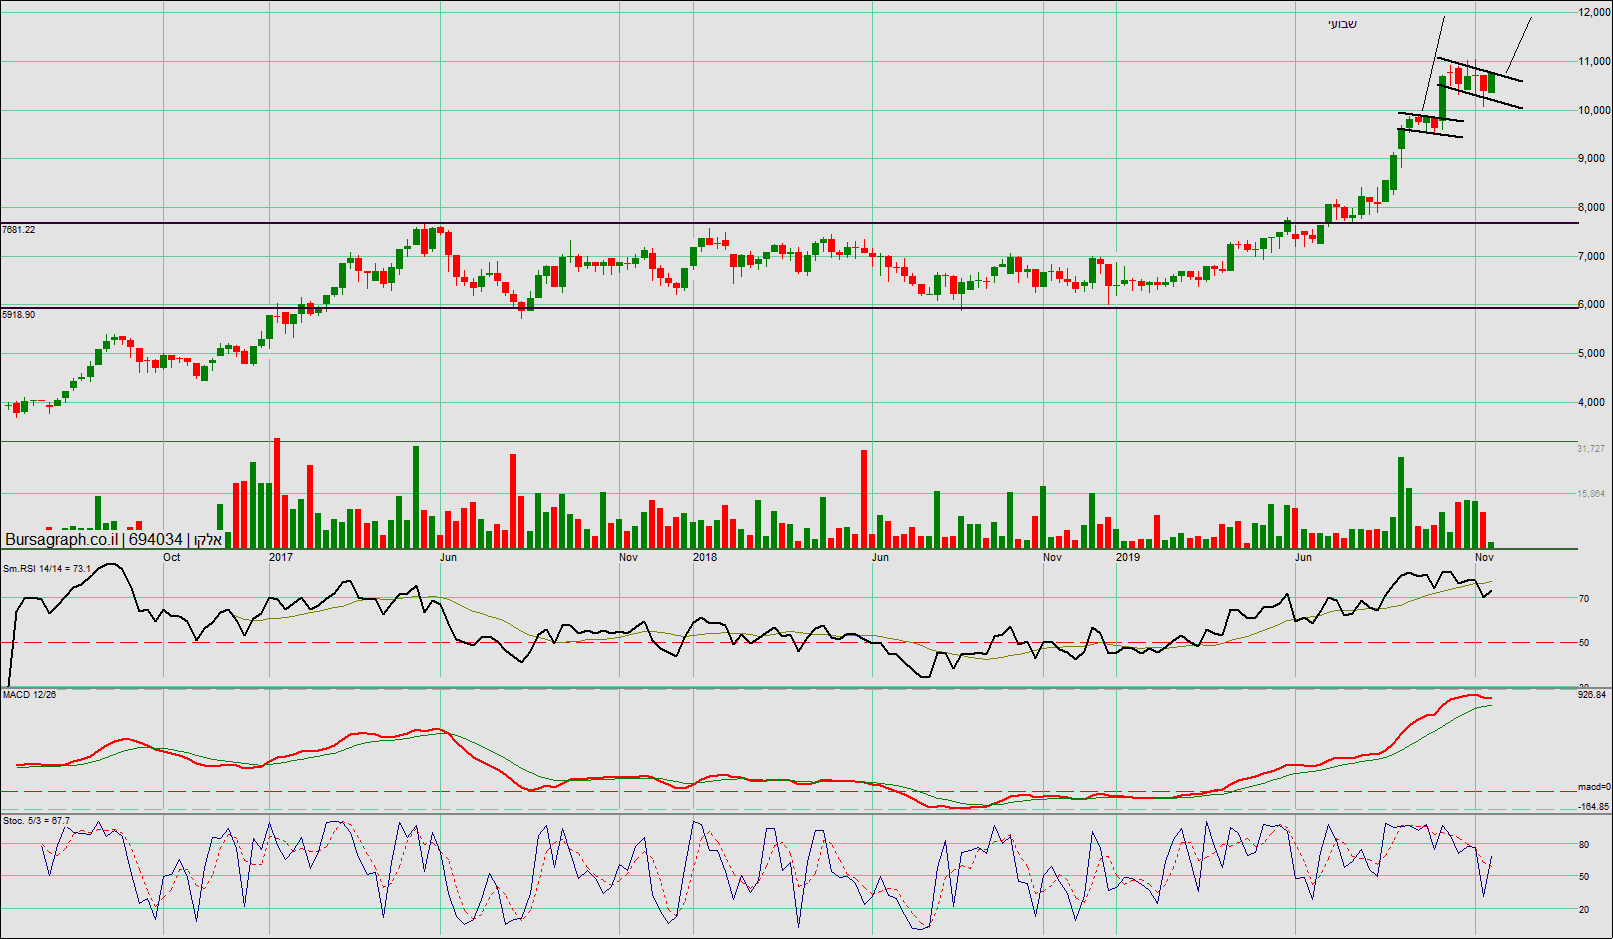Click the Oct date axis label
1613x939 pixels.
pyautogui.click(x=172, y=557)
